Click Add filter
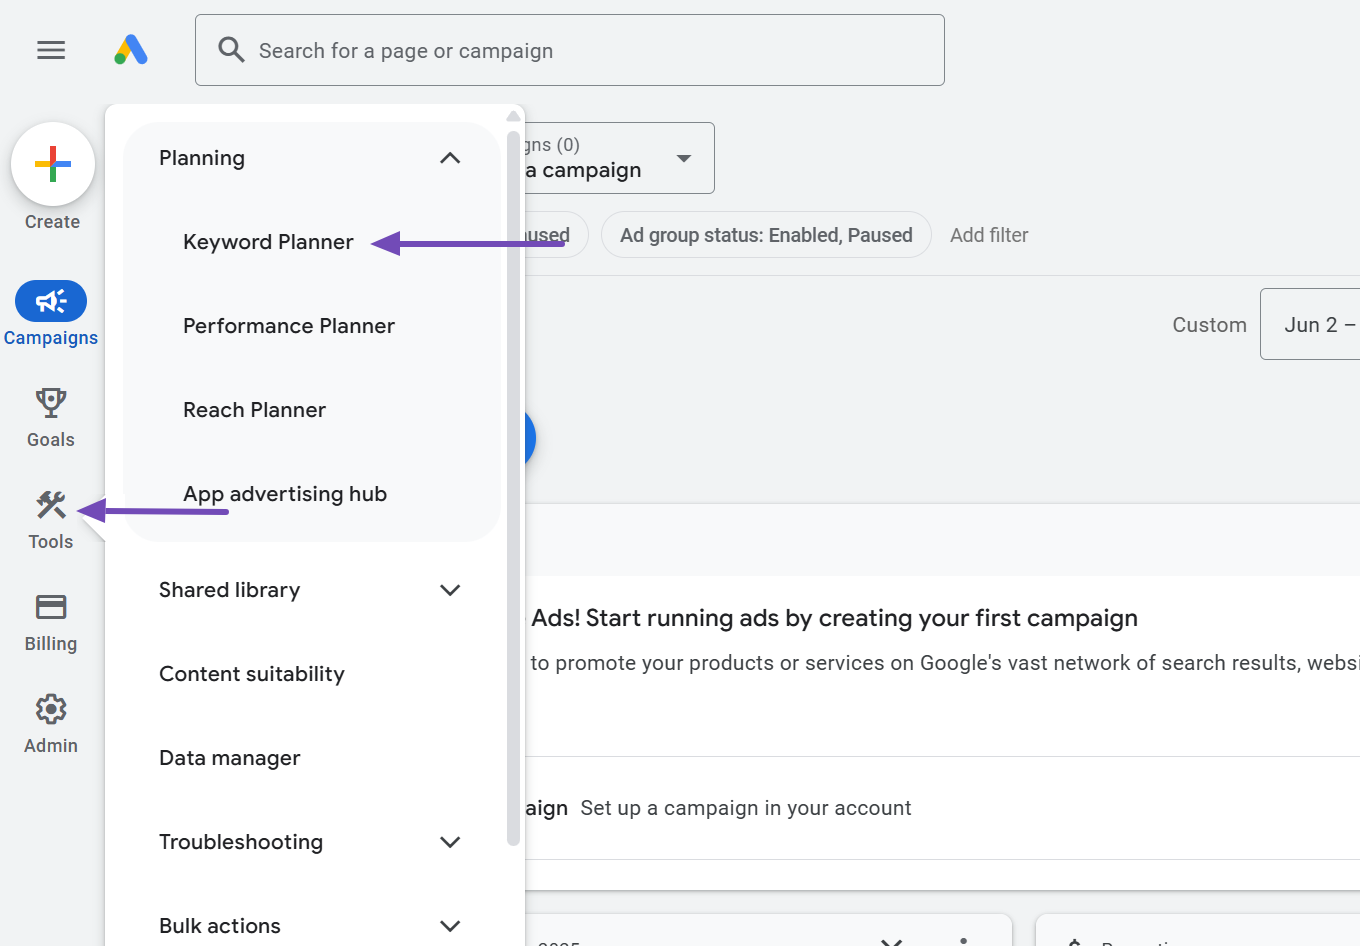1360x946 pixels. click(989, 235)
